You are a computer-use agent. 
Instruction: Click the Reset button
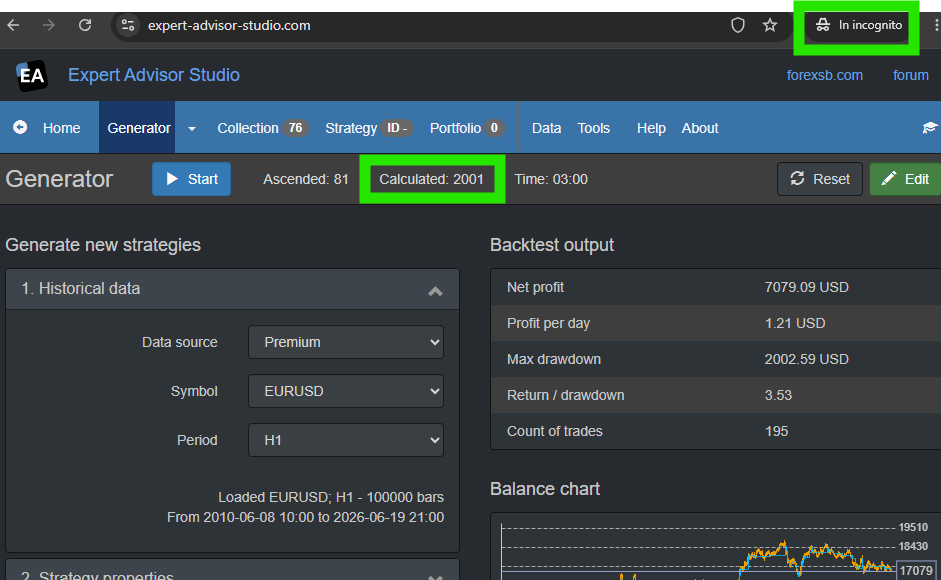click(x=820, y=179)
